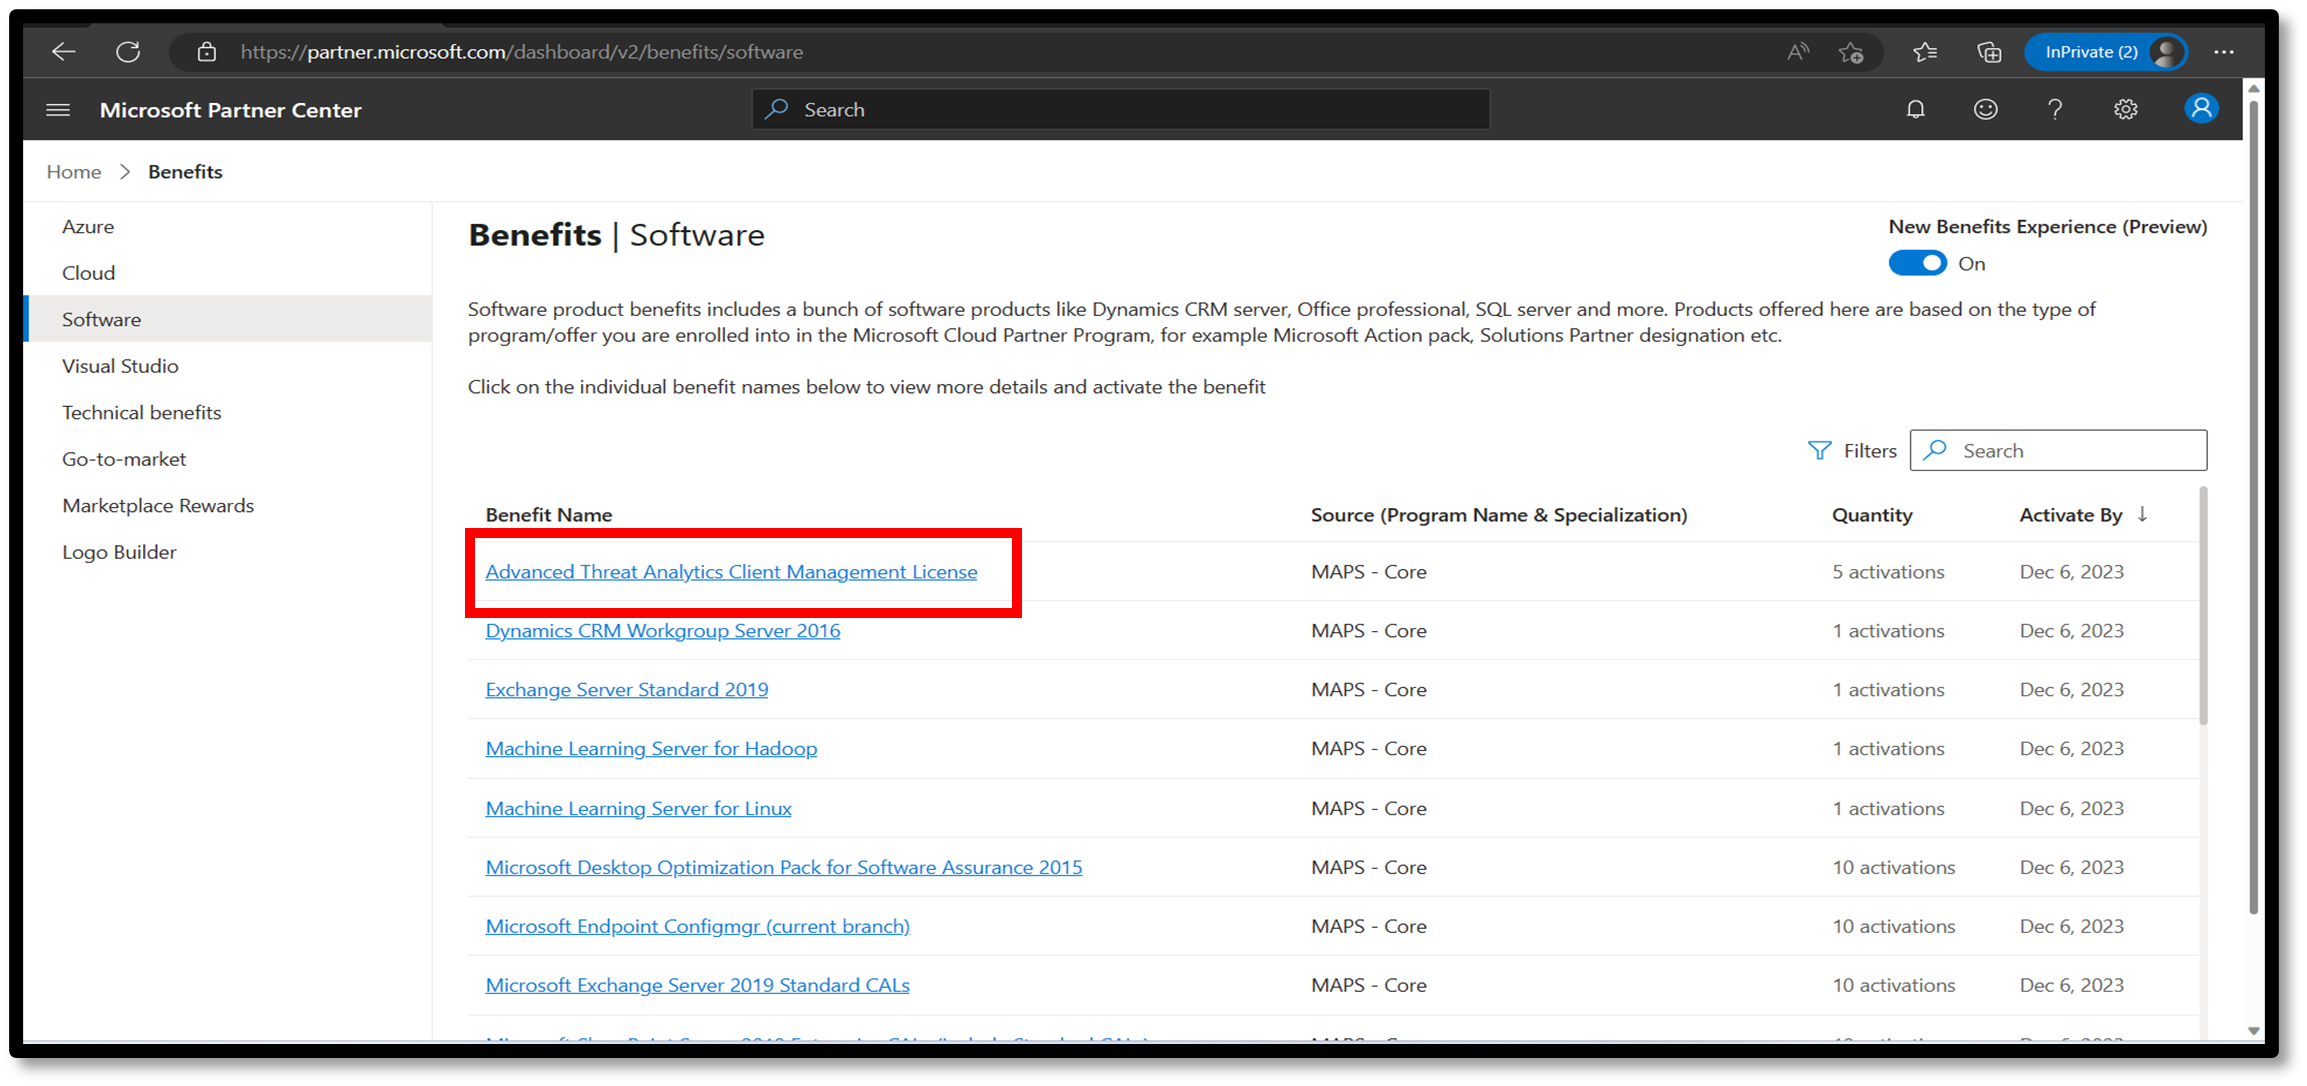This screenshot has height=1086, width=2307.
Task: Open Exchange Server Standard 2019 benefit
Action: (626, 690)
